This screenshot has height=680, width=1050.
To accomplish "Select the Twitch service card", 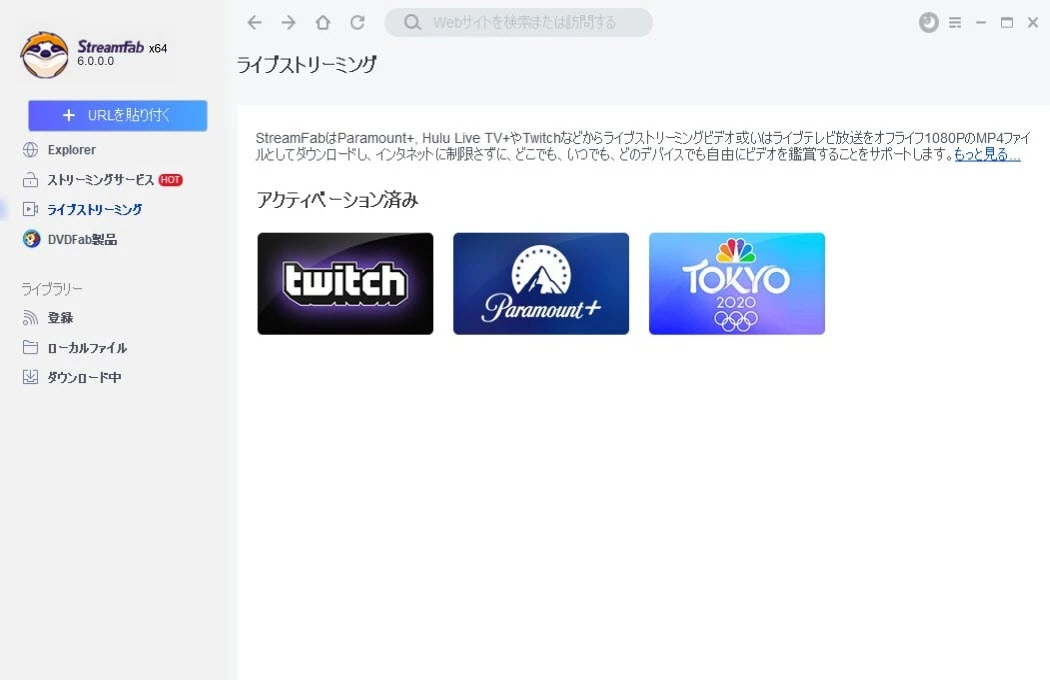I will 344,283.
